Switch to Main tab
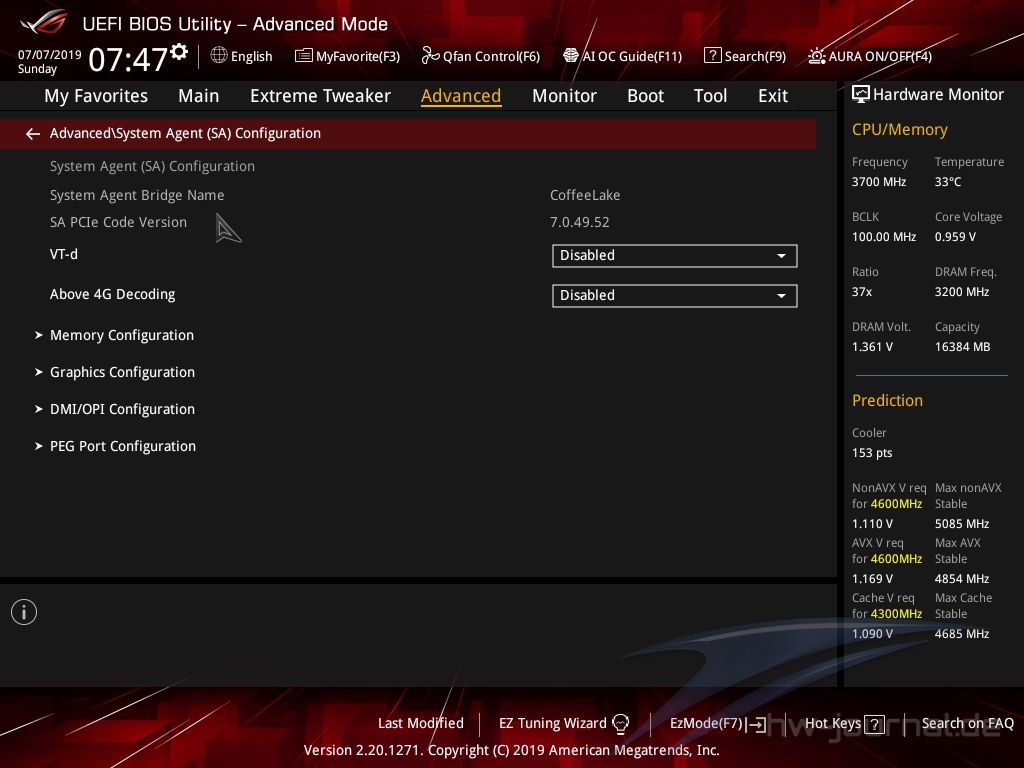Image resolution: width=1024 pixels, height=768 pixels. click(199, 96)
